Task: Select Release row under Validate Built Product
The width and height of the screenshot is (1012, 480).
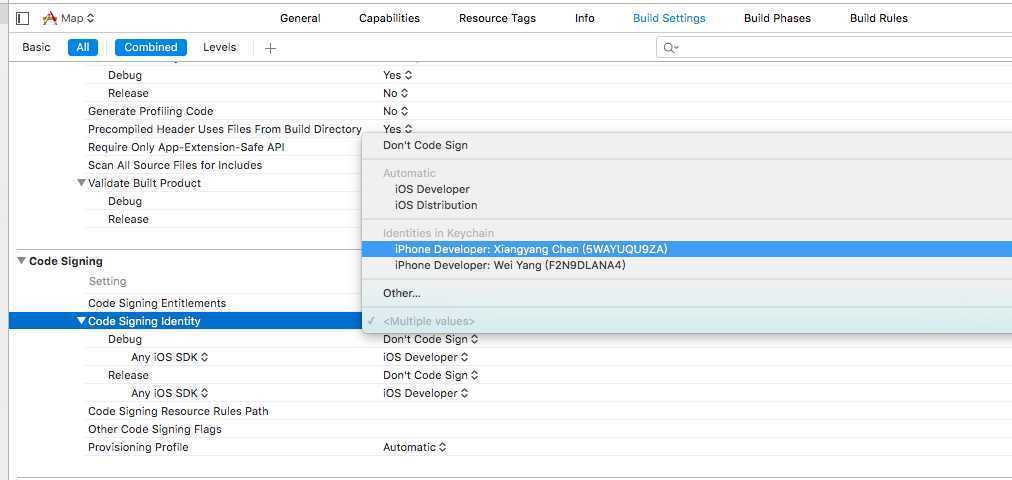Action: click(x=128, y=219)
